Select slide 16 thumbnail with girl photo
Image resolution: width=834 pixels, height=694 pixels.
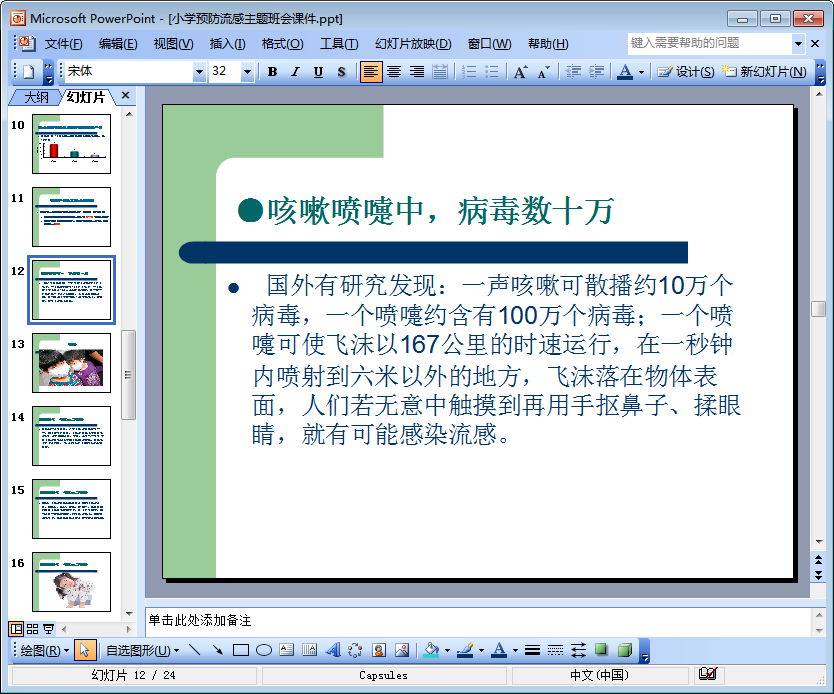(x=72, y=582)
